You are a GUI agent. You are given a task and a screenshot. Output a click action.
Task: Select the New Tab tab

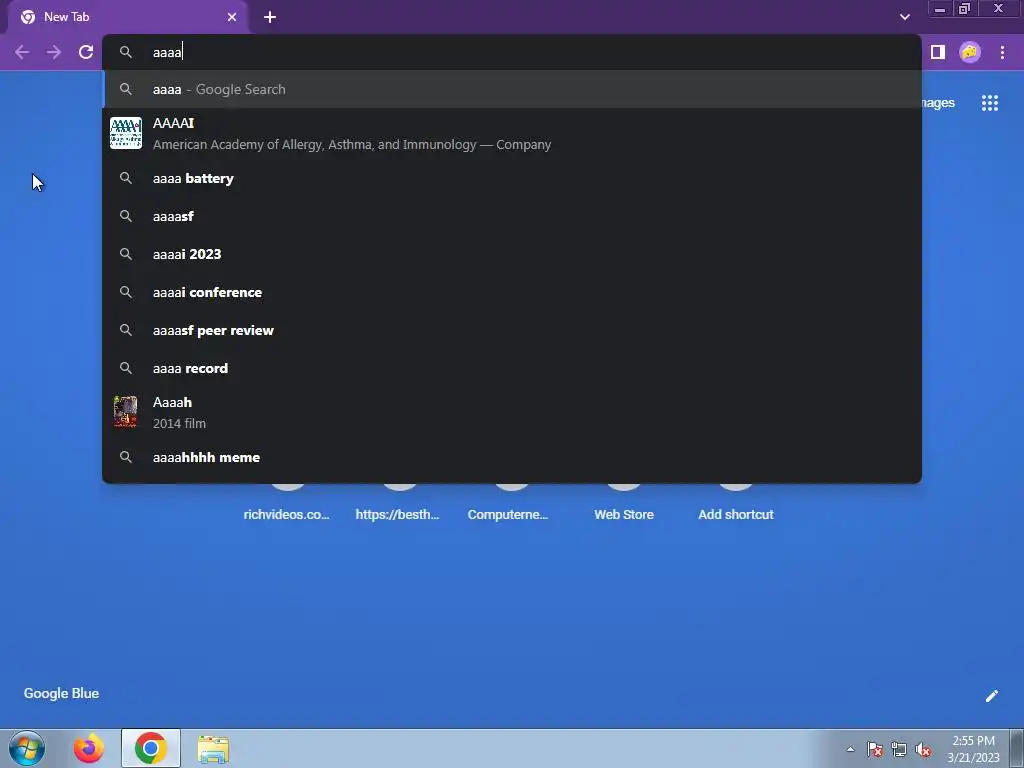click(x=127, y=17)
